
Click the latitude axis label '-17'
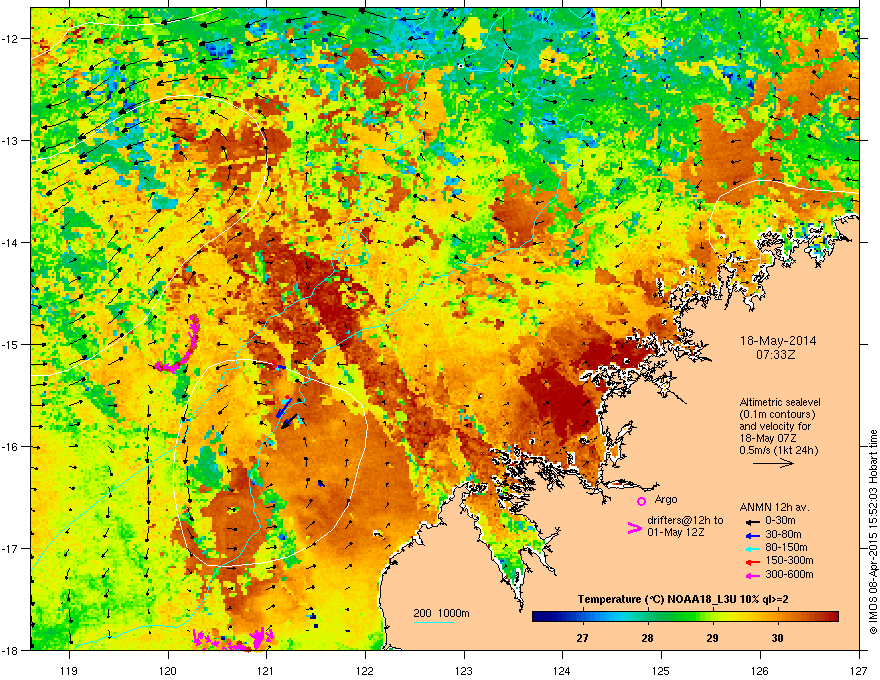click(x=11, y=548)
